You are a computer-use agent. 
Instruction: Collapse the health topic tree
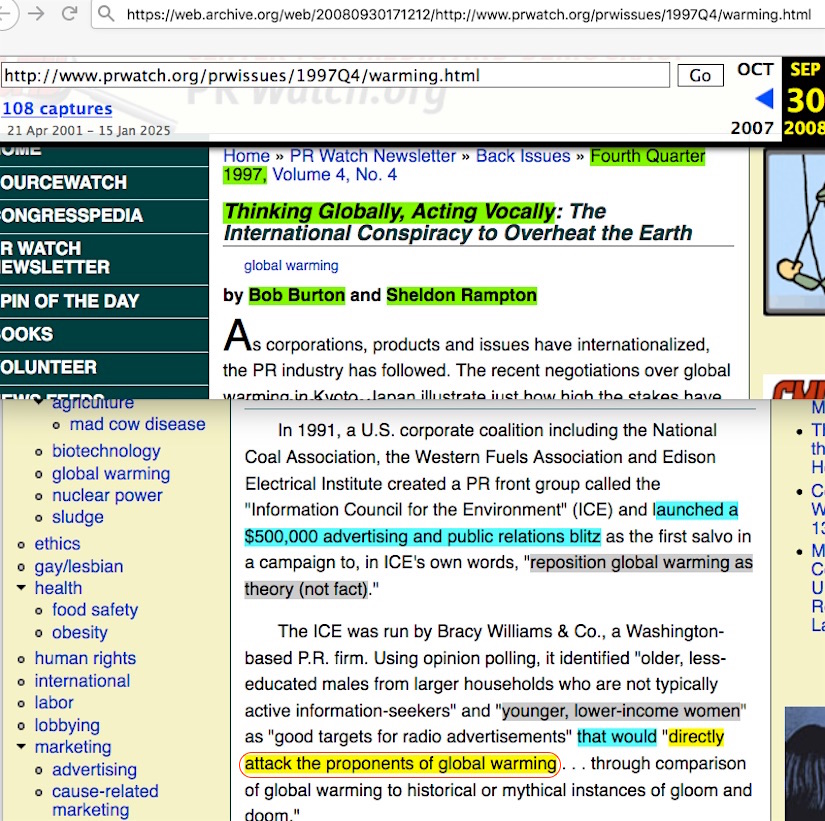tap(22, 588)
